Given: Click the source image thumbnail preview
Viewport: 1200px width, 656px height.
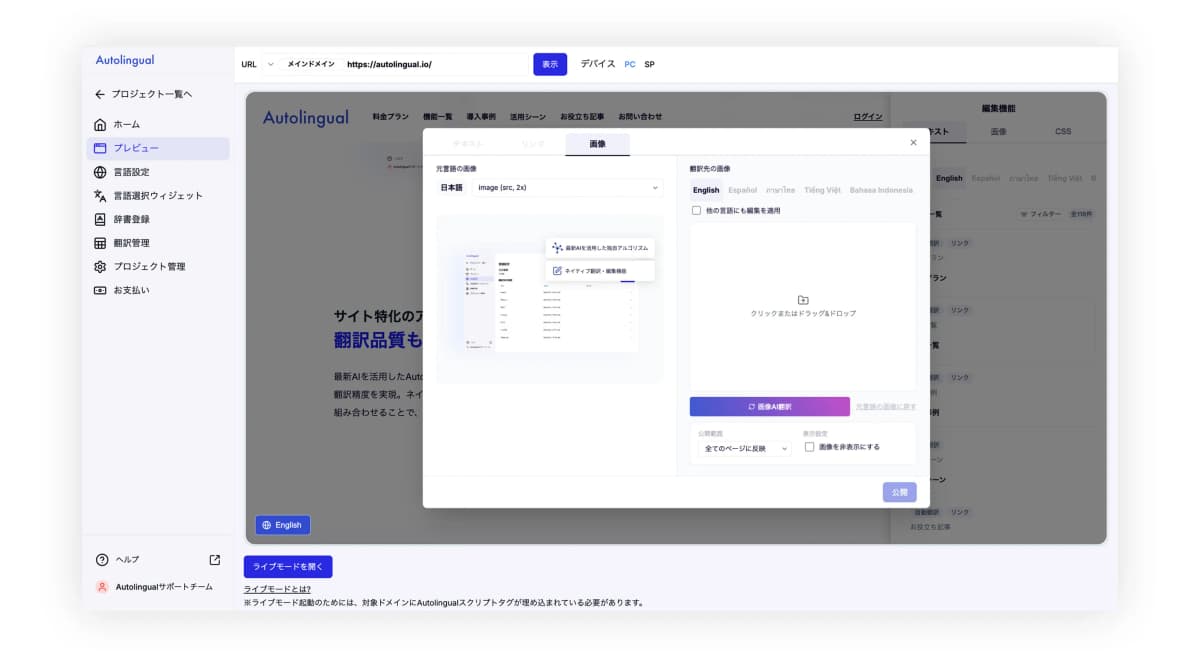Looking at the screenshot, I should point(550,299).
